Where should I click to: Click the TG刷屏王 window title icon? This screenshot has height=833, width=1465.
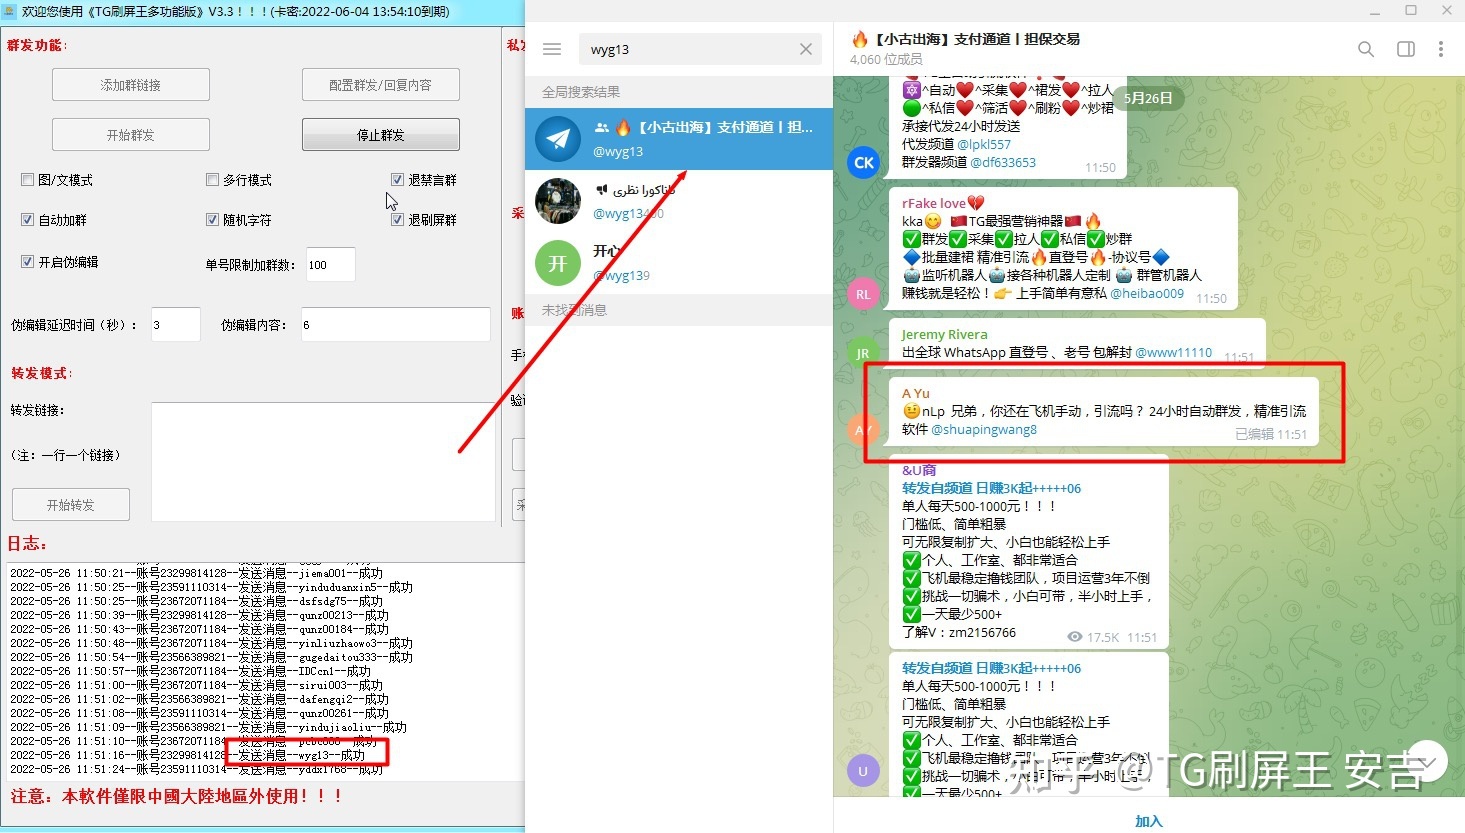(x=9, y=12)
